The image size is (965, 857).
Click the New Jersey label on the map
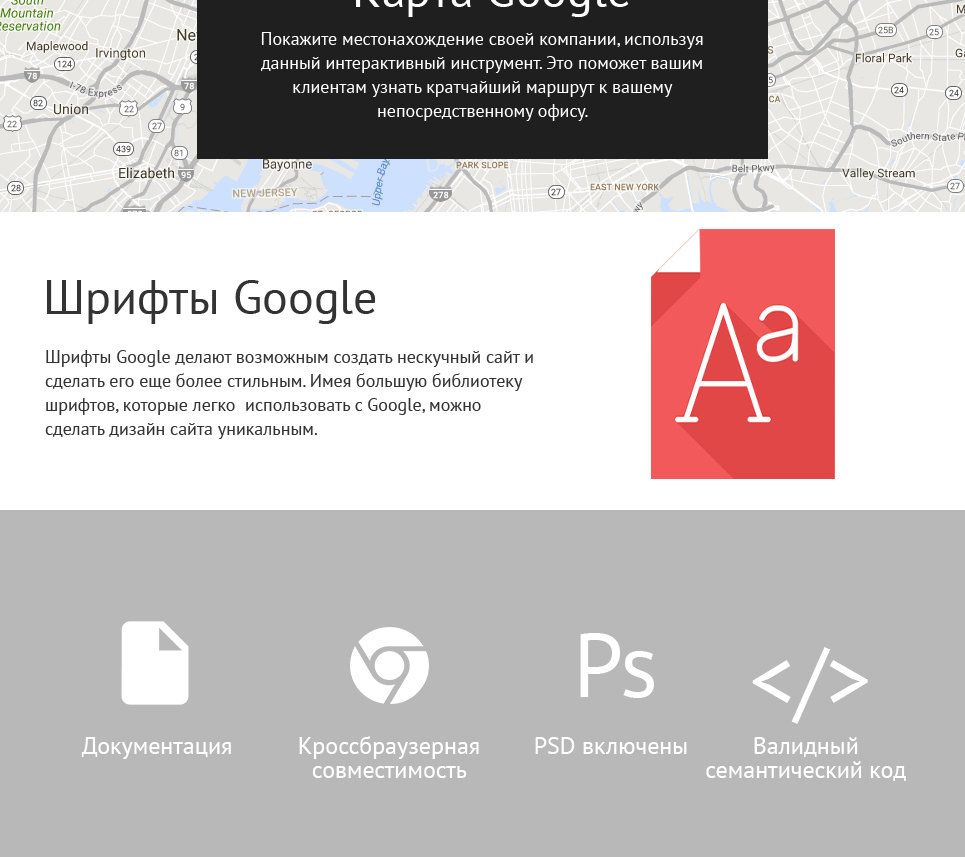265,193
